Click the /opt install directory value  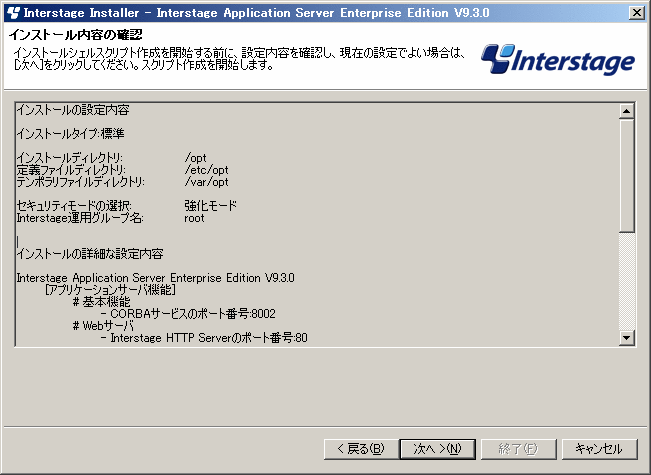coord(196,158)
